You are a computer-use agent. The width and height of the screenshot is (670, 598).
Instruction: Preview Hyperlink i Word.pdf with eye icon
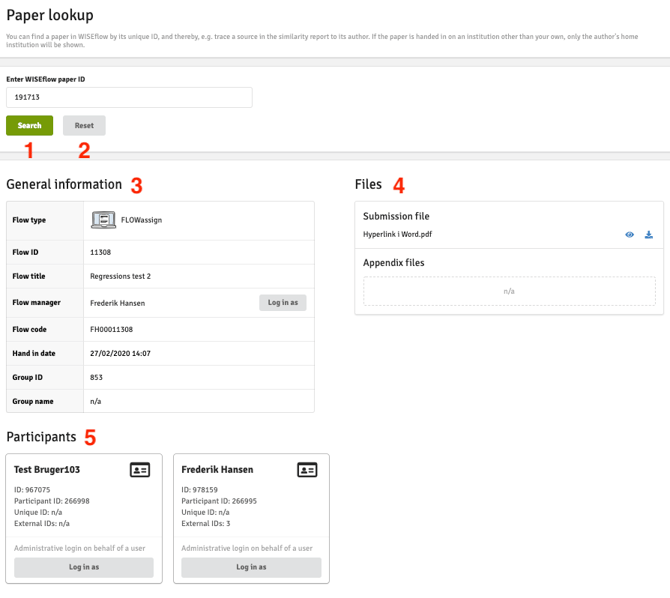click(630, 235)
